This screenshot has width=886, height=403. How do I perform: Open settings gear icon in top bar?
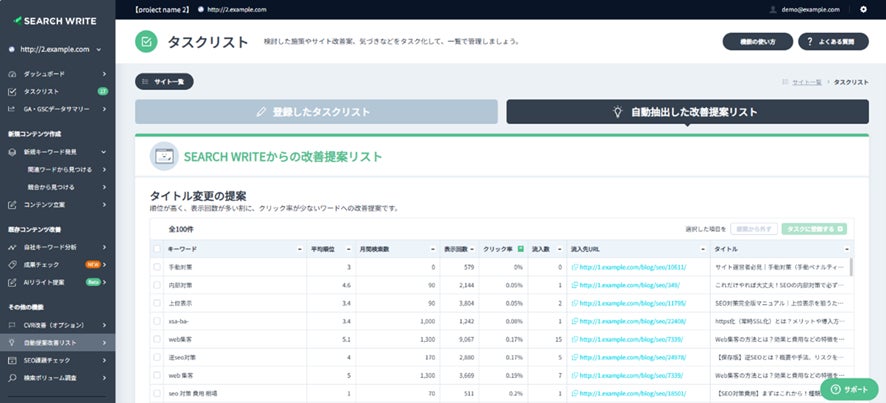[864, 9]
